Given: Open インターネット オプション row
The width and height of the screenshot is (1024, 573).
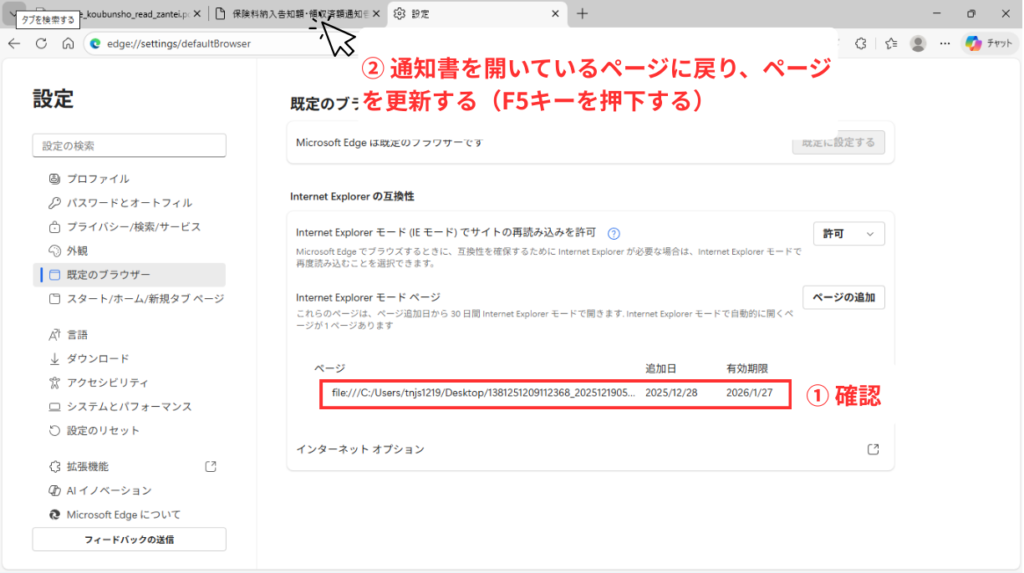Looking at the screenshot, I should pyautogui.click(x=590, y=450).
